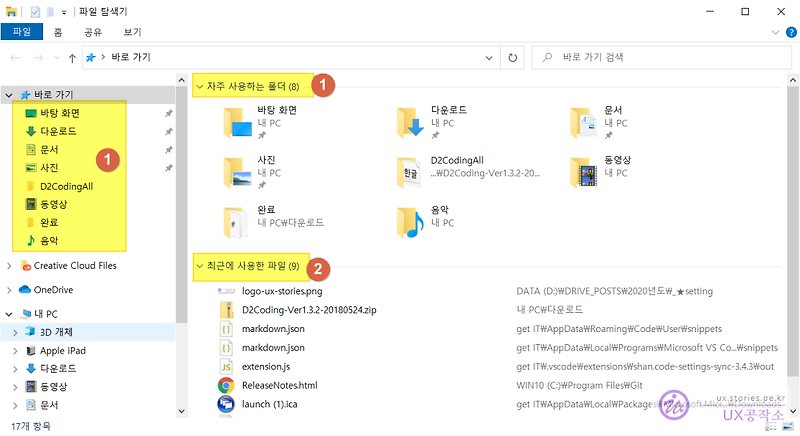The image size is (800, 436).
Task: Collapse 최근에 사용한 파일 group
Action: (x=200, y=266)
